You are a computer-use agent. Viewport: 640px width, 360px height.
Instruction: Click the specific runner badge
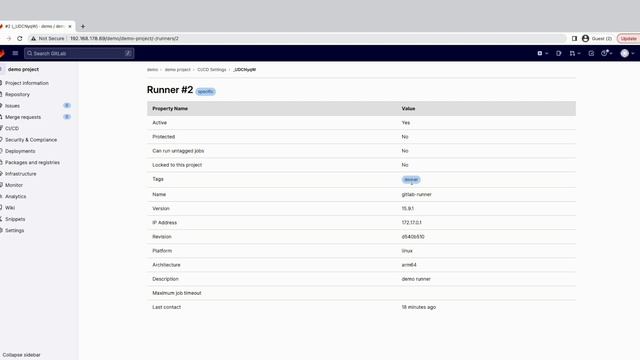click(x=205, y=91)
